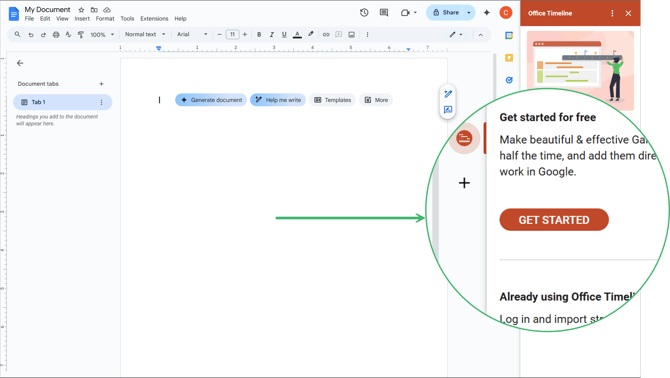Viewport: 670px width, 378px height.
Task: Toggle italic formatting
Action: pos(271,35)
